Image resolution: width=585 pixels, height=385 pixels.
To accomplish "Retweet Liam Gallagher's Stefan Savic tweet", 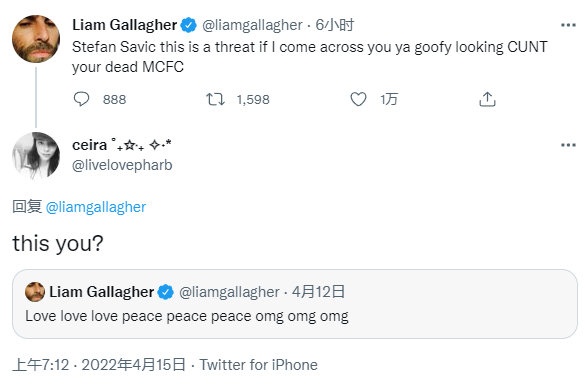I will coord(216,99).
